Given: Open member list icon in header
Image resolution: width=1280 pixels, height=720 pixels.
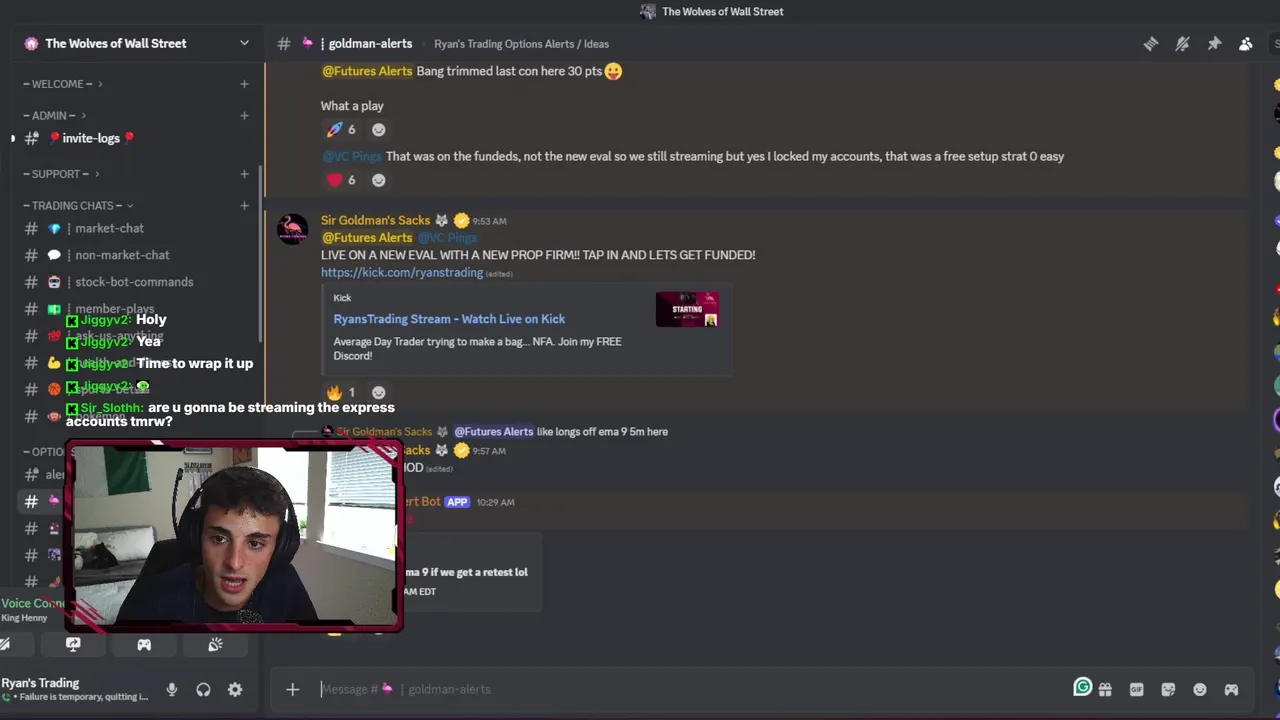Looking at the screenshot, I should click(x=1245, y=44).
